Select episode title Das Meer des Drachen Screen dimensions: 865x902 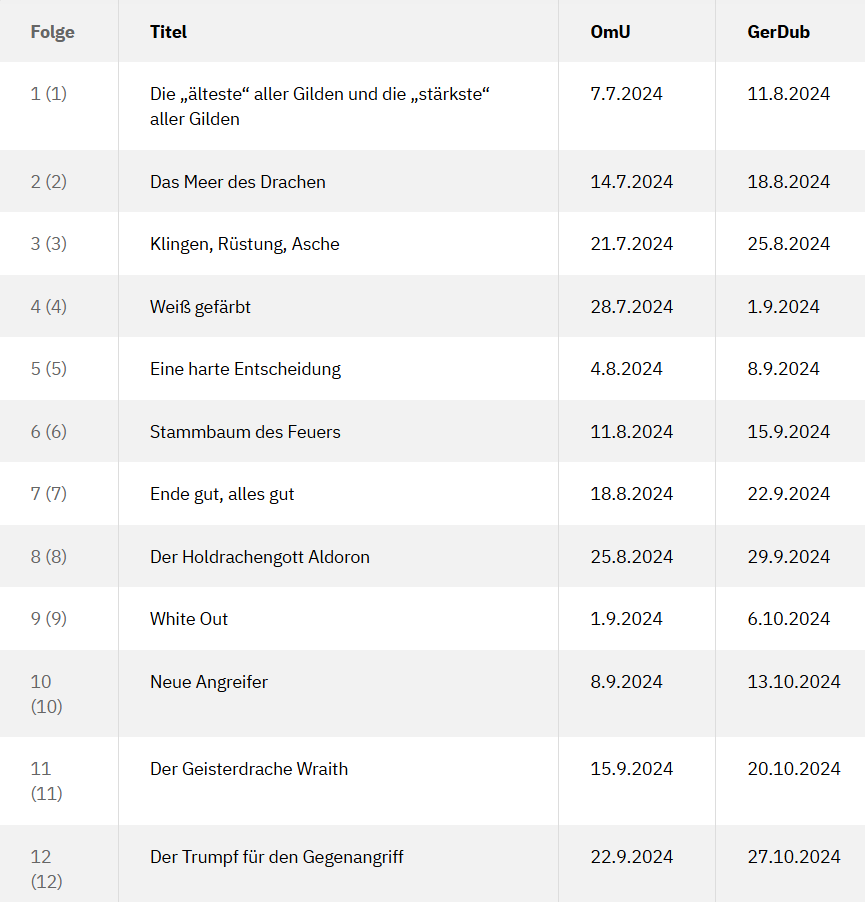pyautogui.click(x=238, y=182)
